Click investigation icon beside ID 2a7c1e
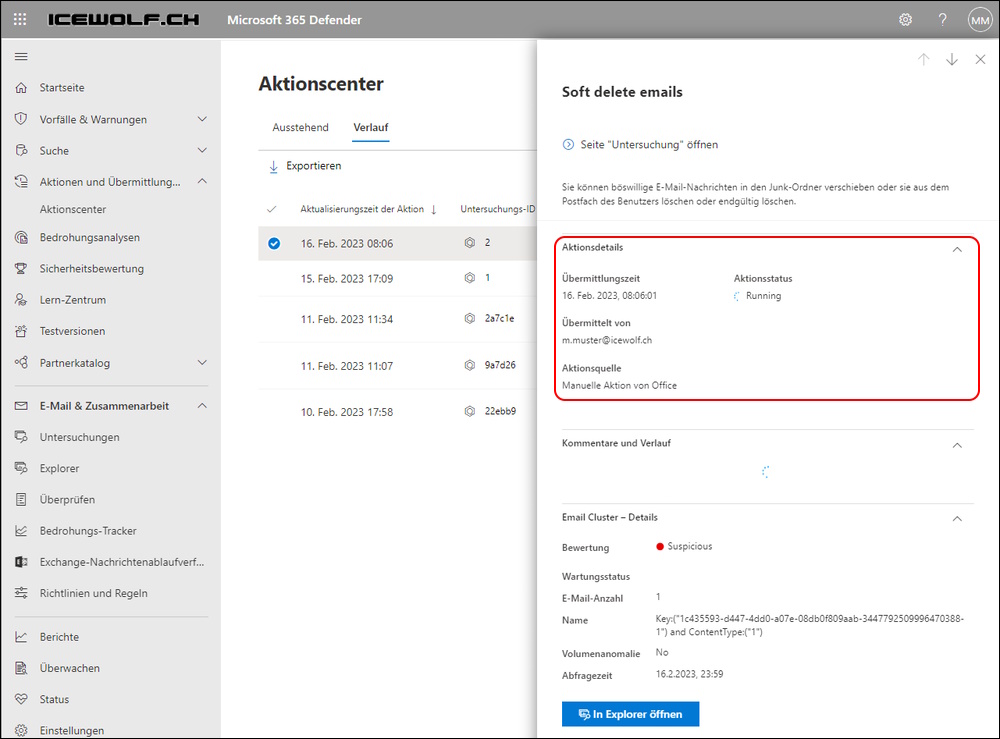Image resolution: width=1000 pixels, height=739 pixels. point(470,318)
